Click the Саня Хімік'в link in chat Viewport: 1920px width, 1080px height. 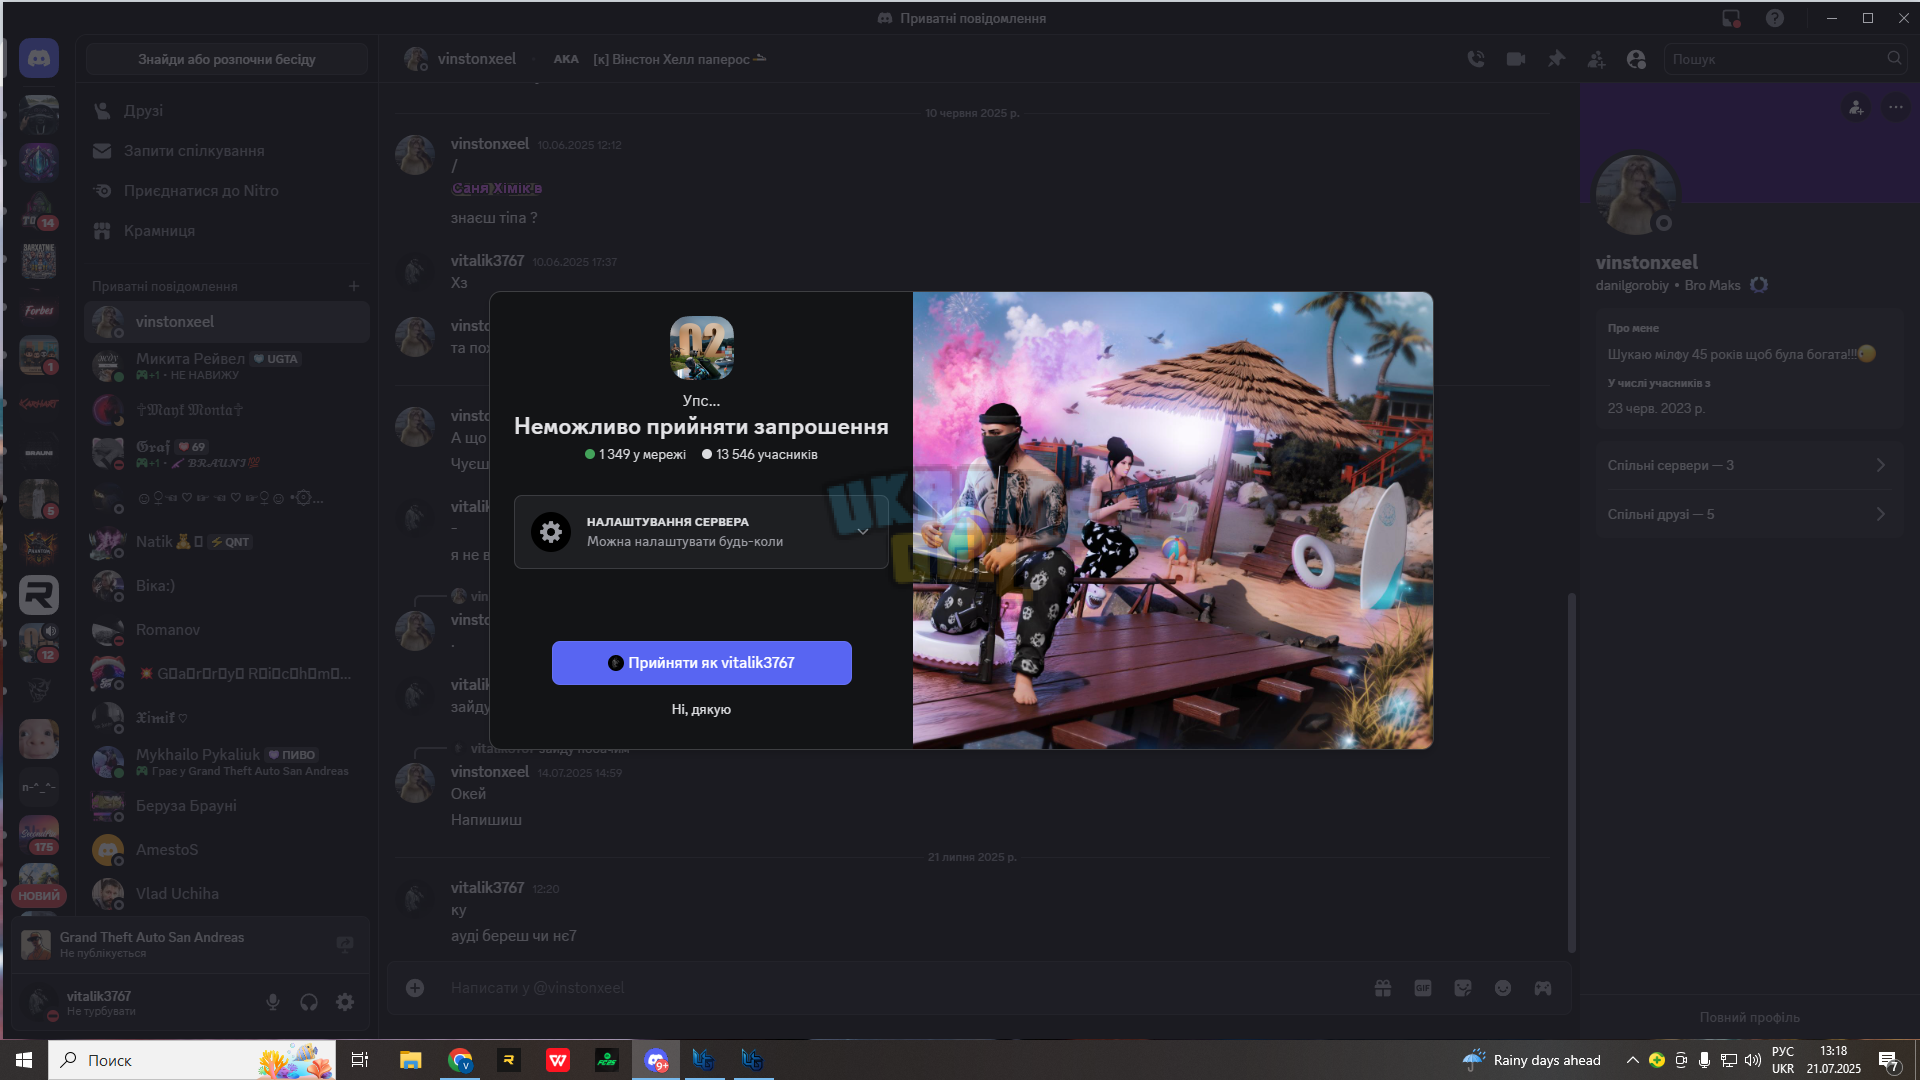[497, 188]
